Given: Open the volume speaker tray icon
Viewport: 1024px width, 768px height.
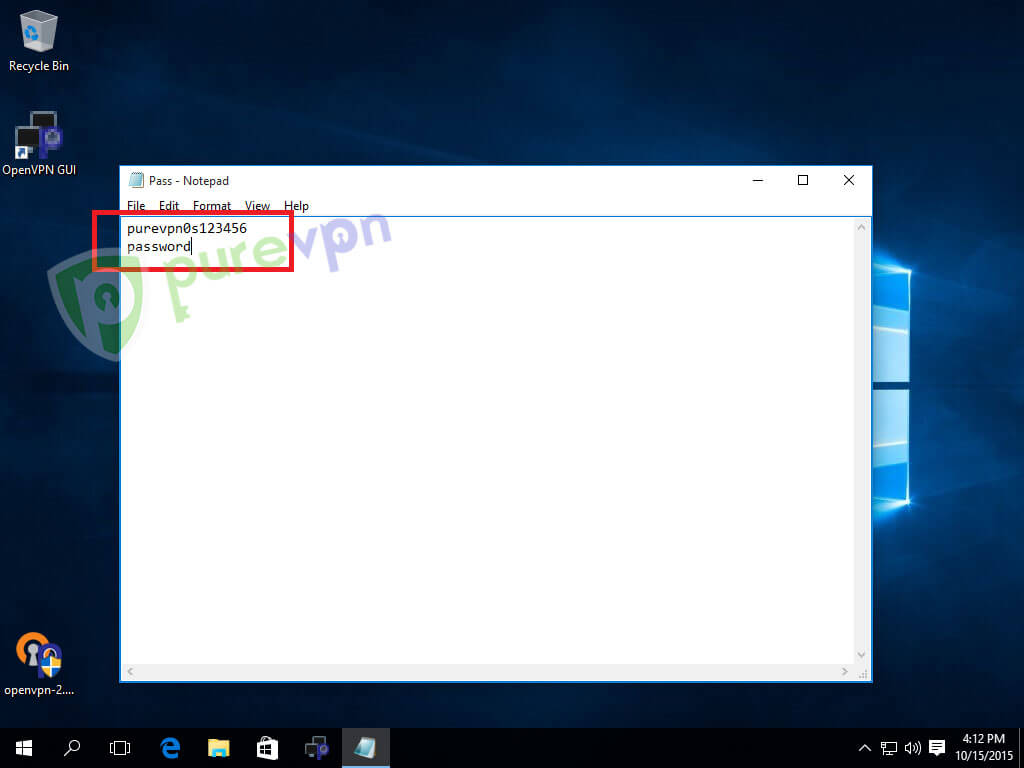Looking at the screenshot, I should tap(912, 748).
